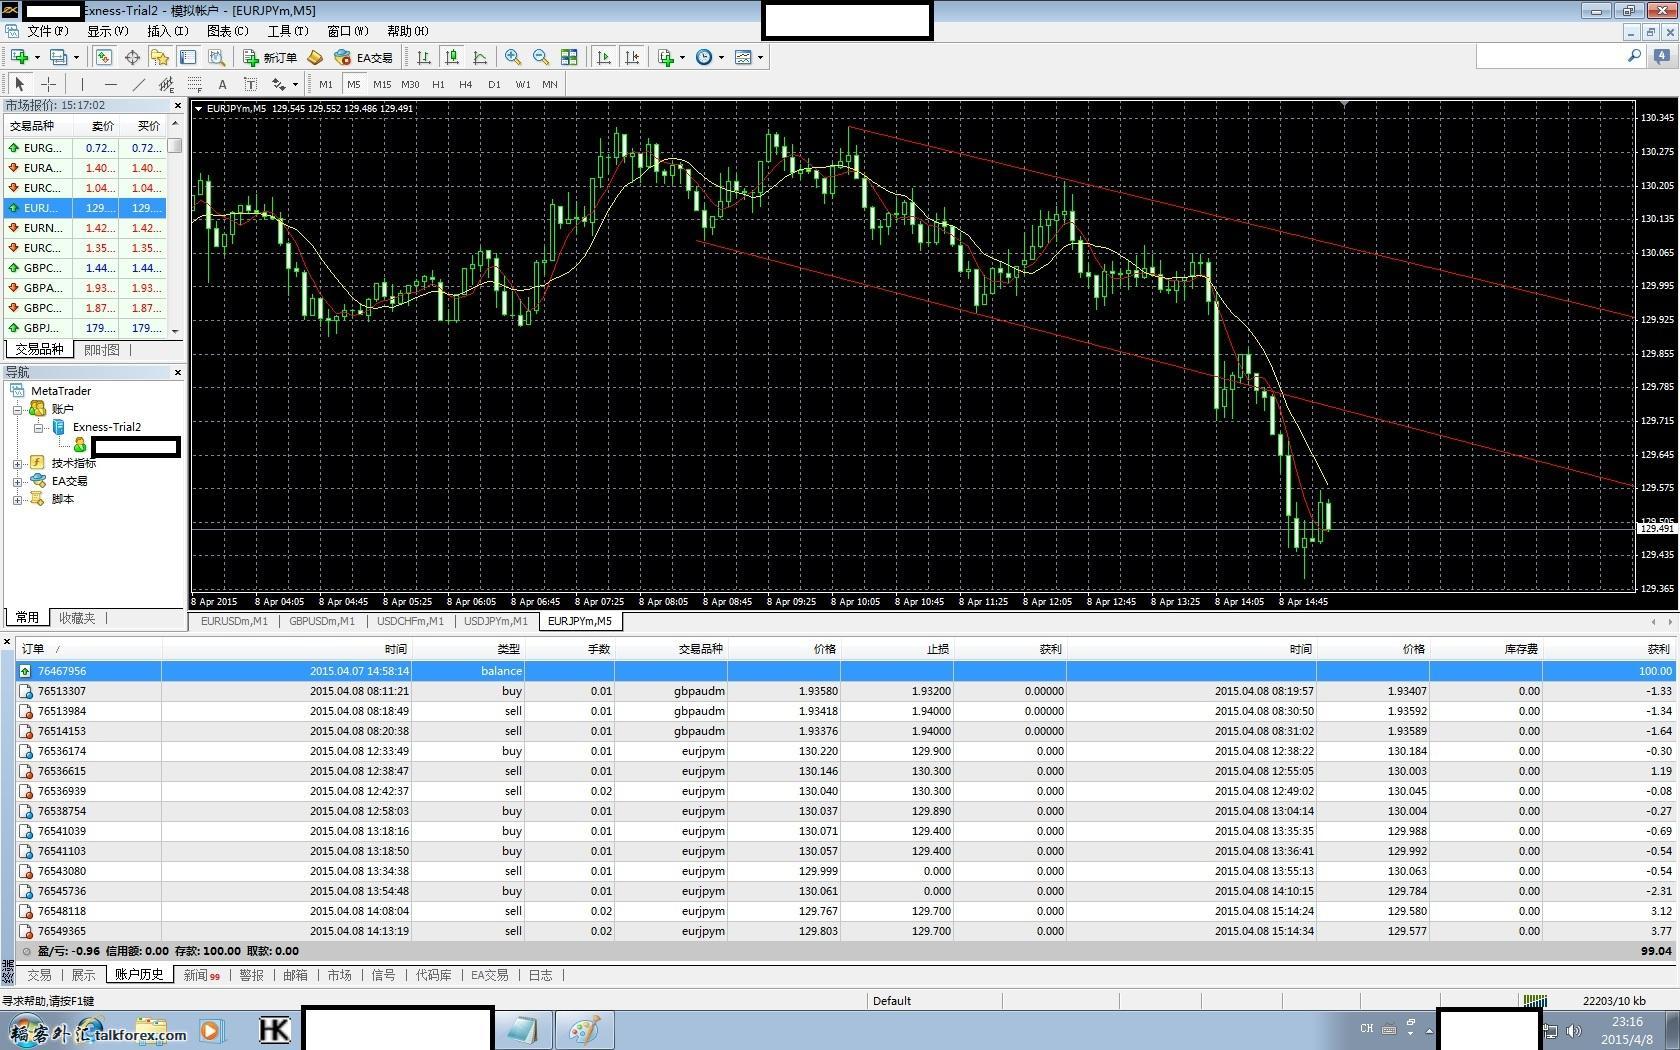Open Paint from the Windows taskbar
Screen dimensions: 1680x1050
click(x=583, y=1030)
